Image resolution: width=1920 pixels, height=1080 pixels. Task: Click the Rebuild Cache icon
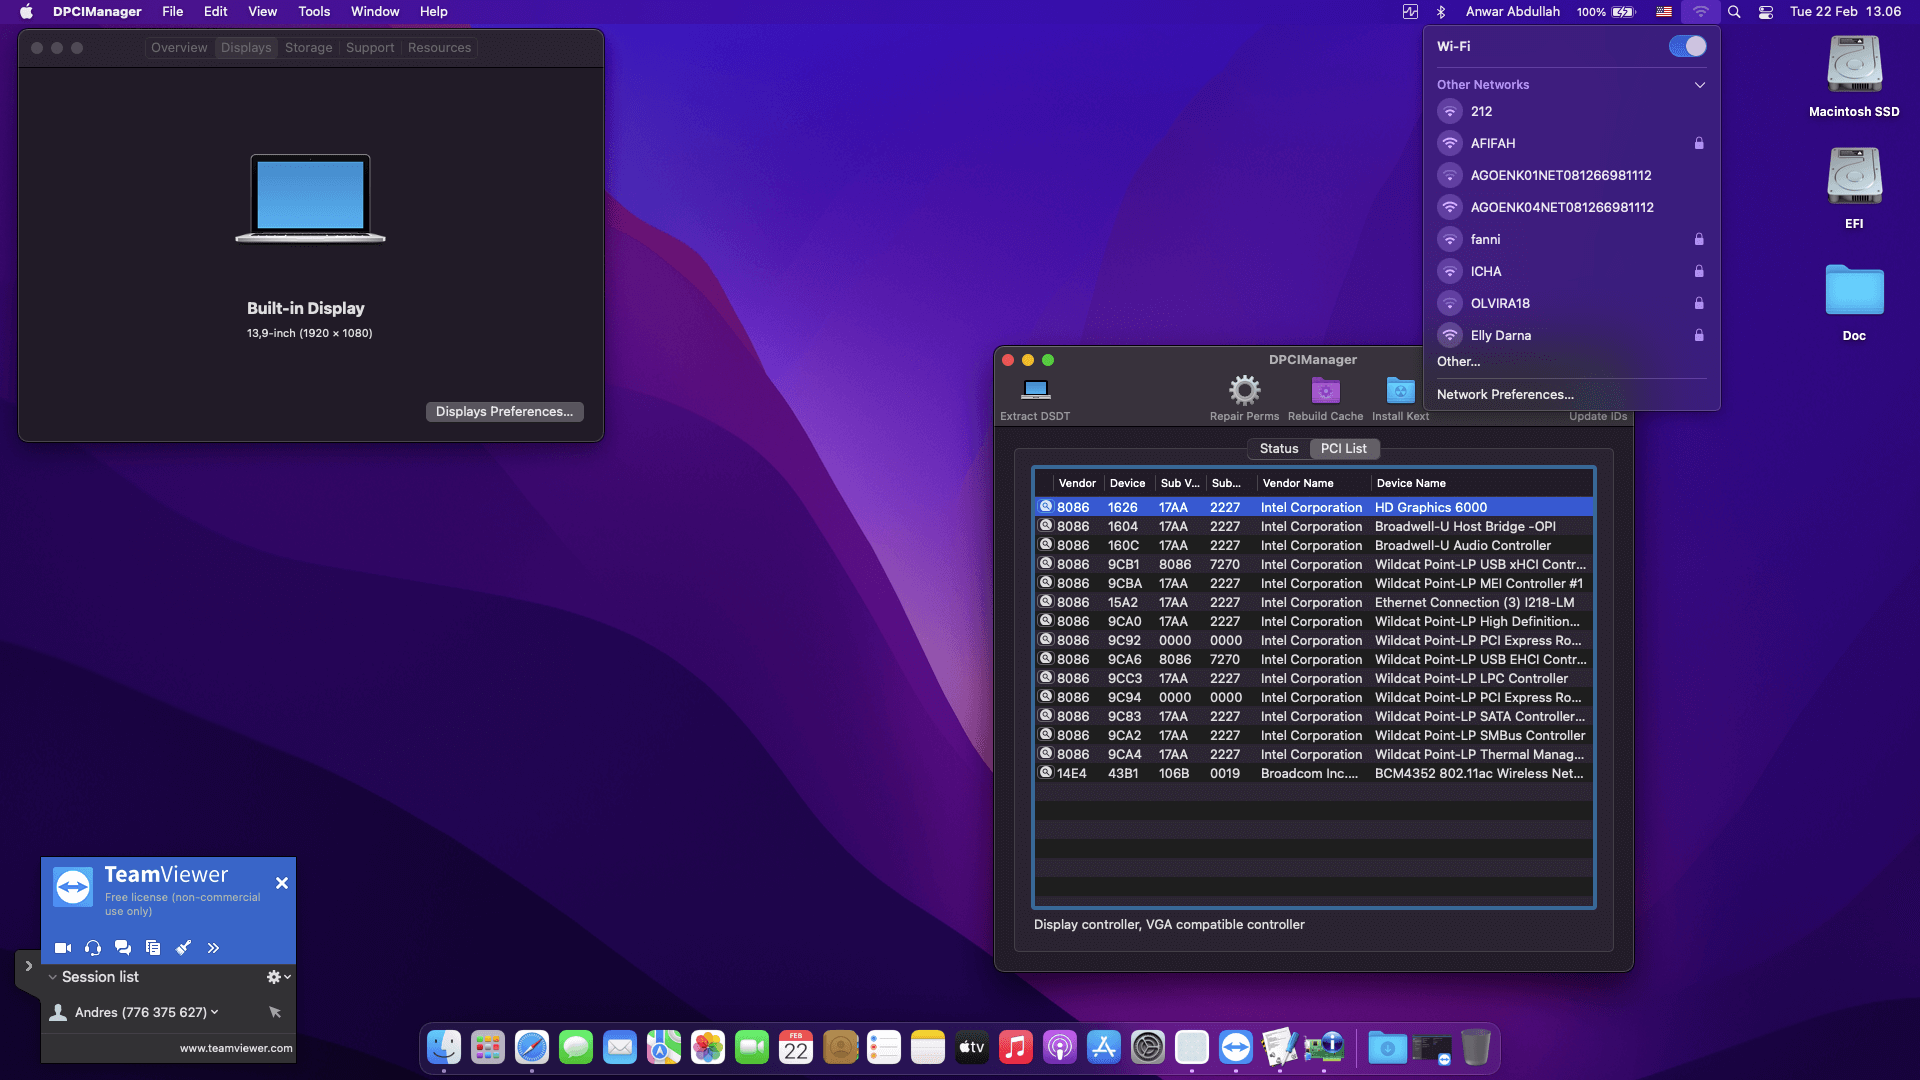coord(1325,390)
